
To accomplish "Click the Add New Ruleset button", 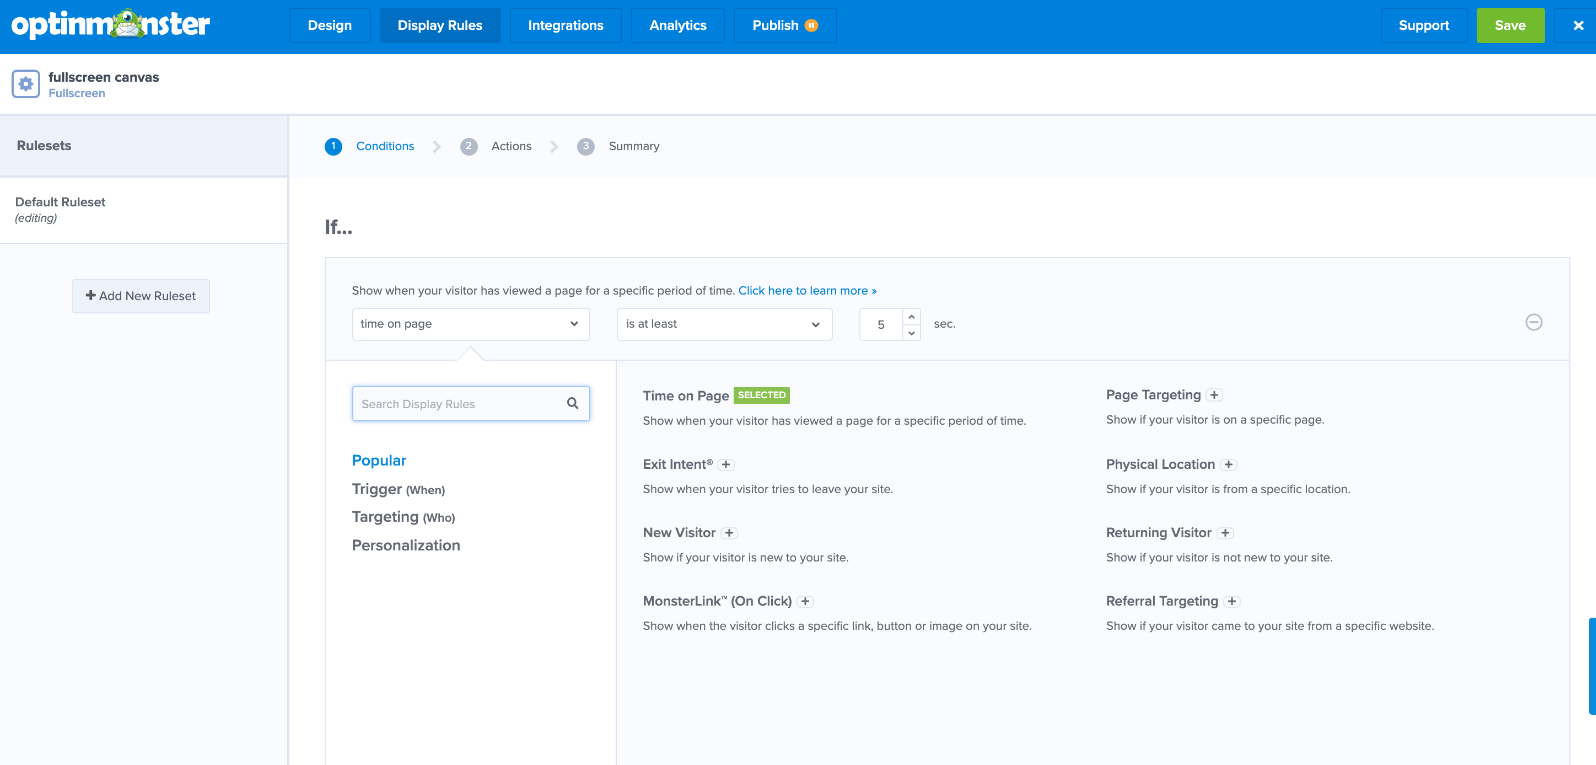I will click(141, 296).
